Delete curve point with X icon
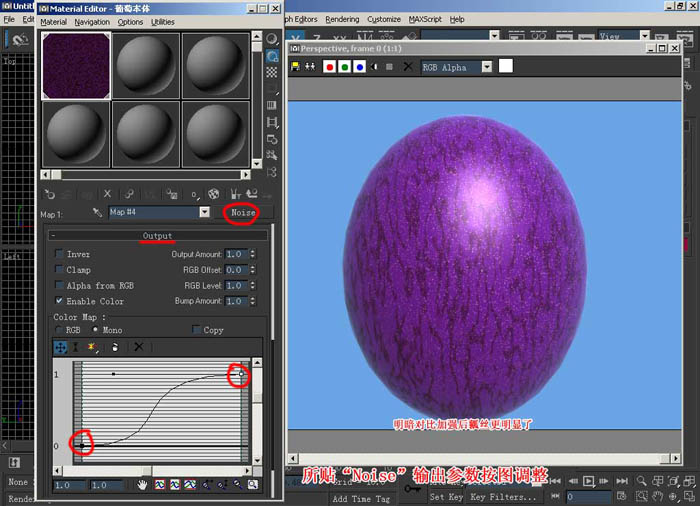Image resolution: width=700 pixels, height=506 pixels. [139, 347]
